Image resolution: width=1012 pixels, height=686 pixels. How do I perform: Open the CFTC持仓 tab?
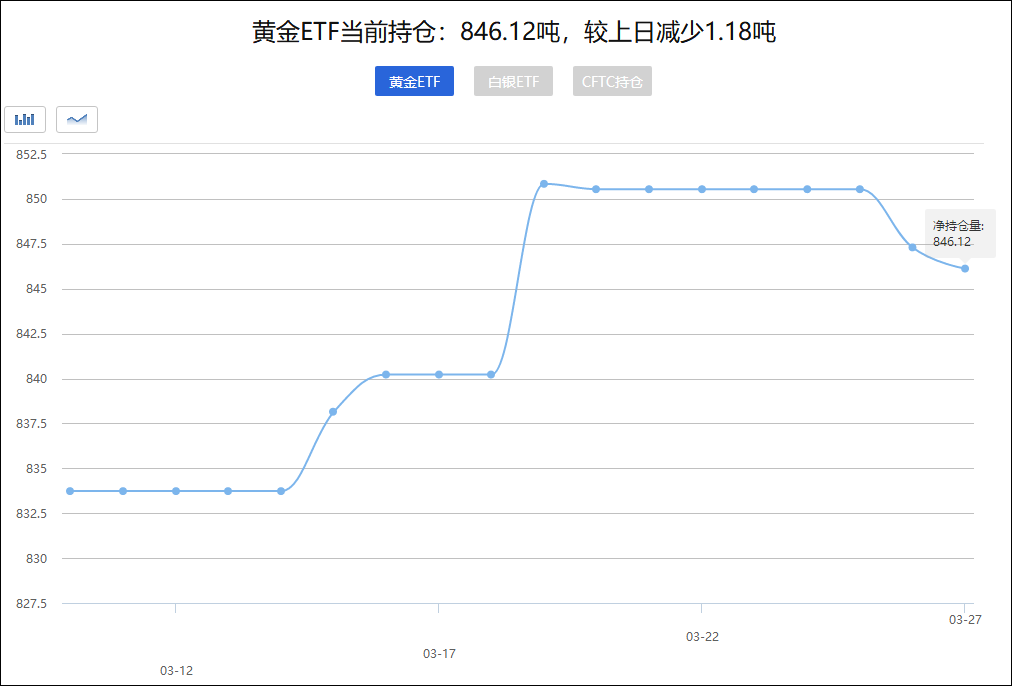coord(612,81)
